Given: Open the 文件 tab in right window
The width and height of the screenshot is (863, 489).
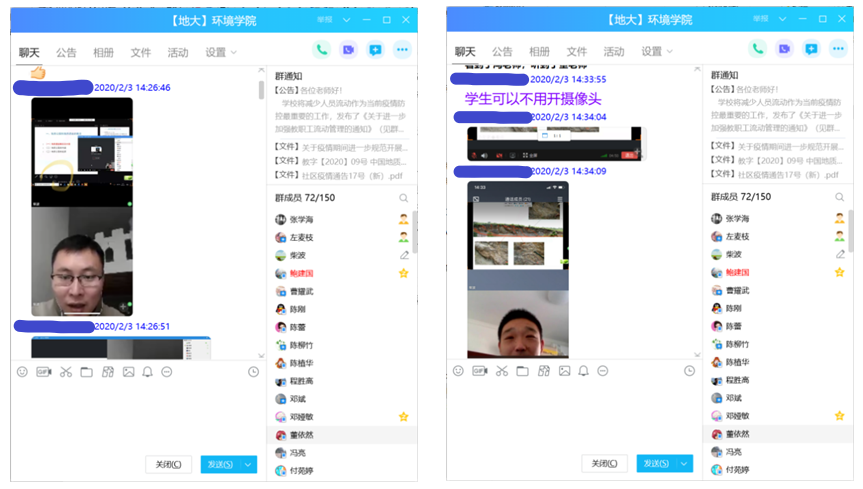Looking at the screenshot, I should pyautogui.click(x=577, y=52).
